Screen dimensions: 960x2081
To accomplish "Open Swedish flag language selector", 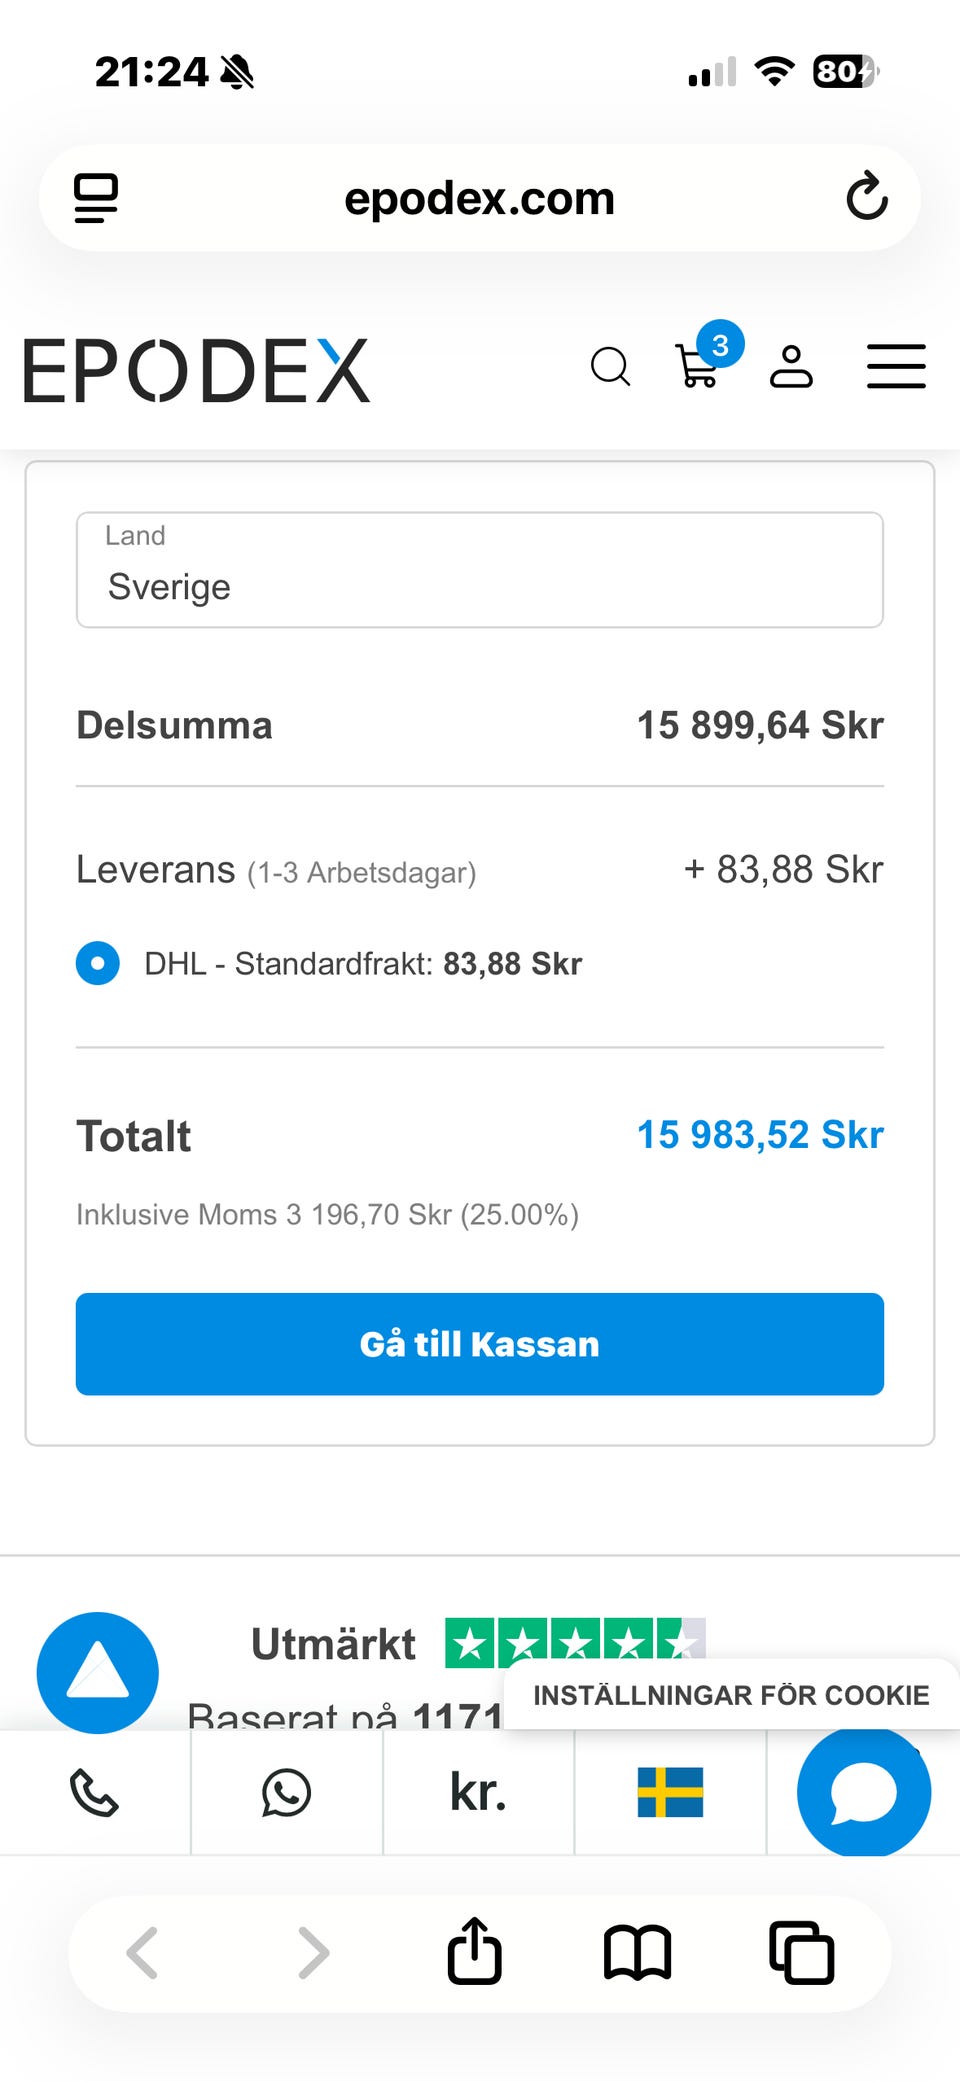I will pos(670,1793).
